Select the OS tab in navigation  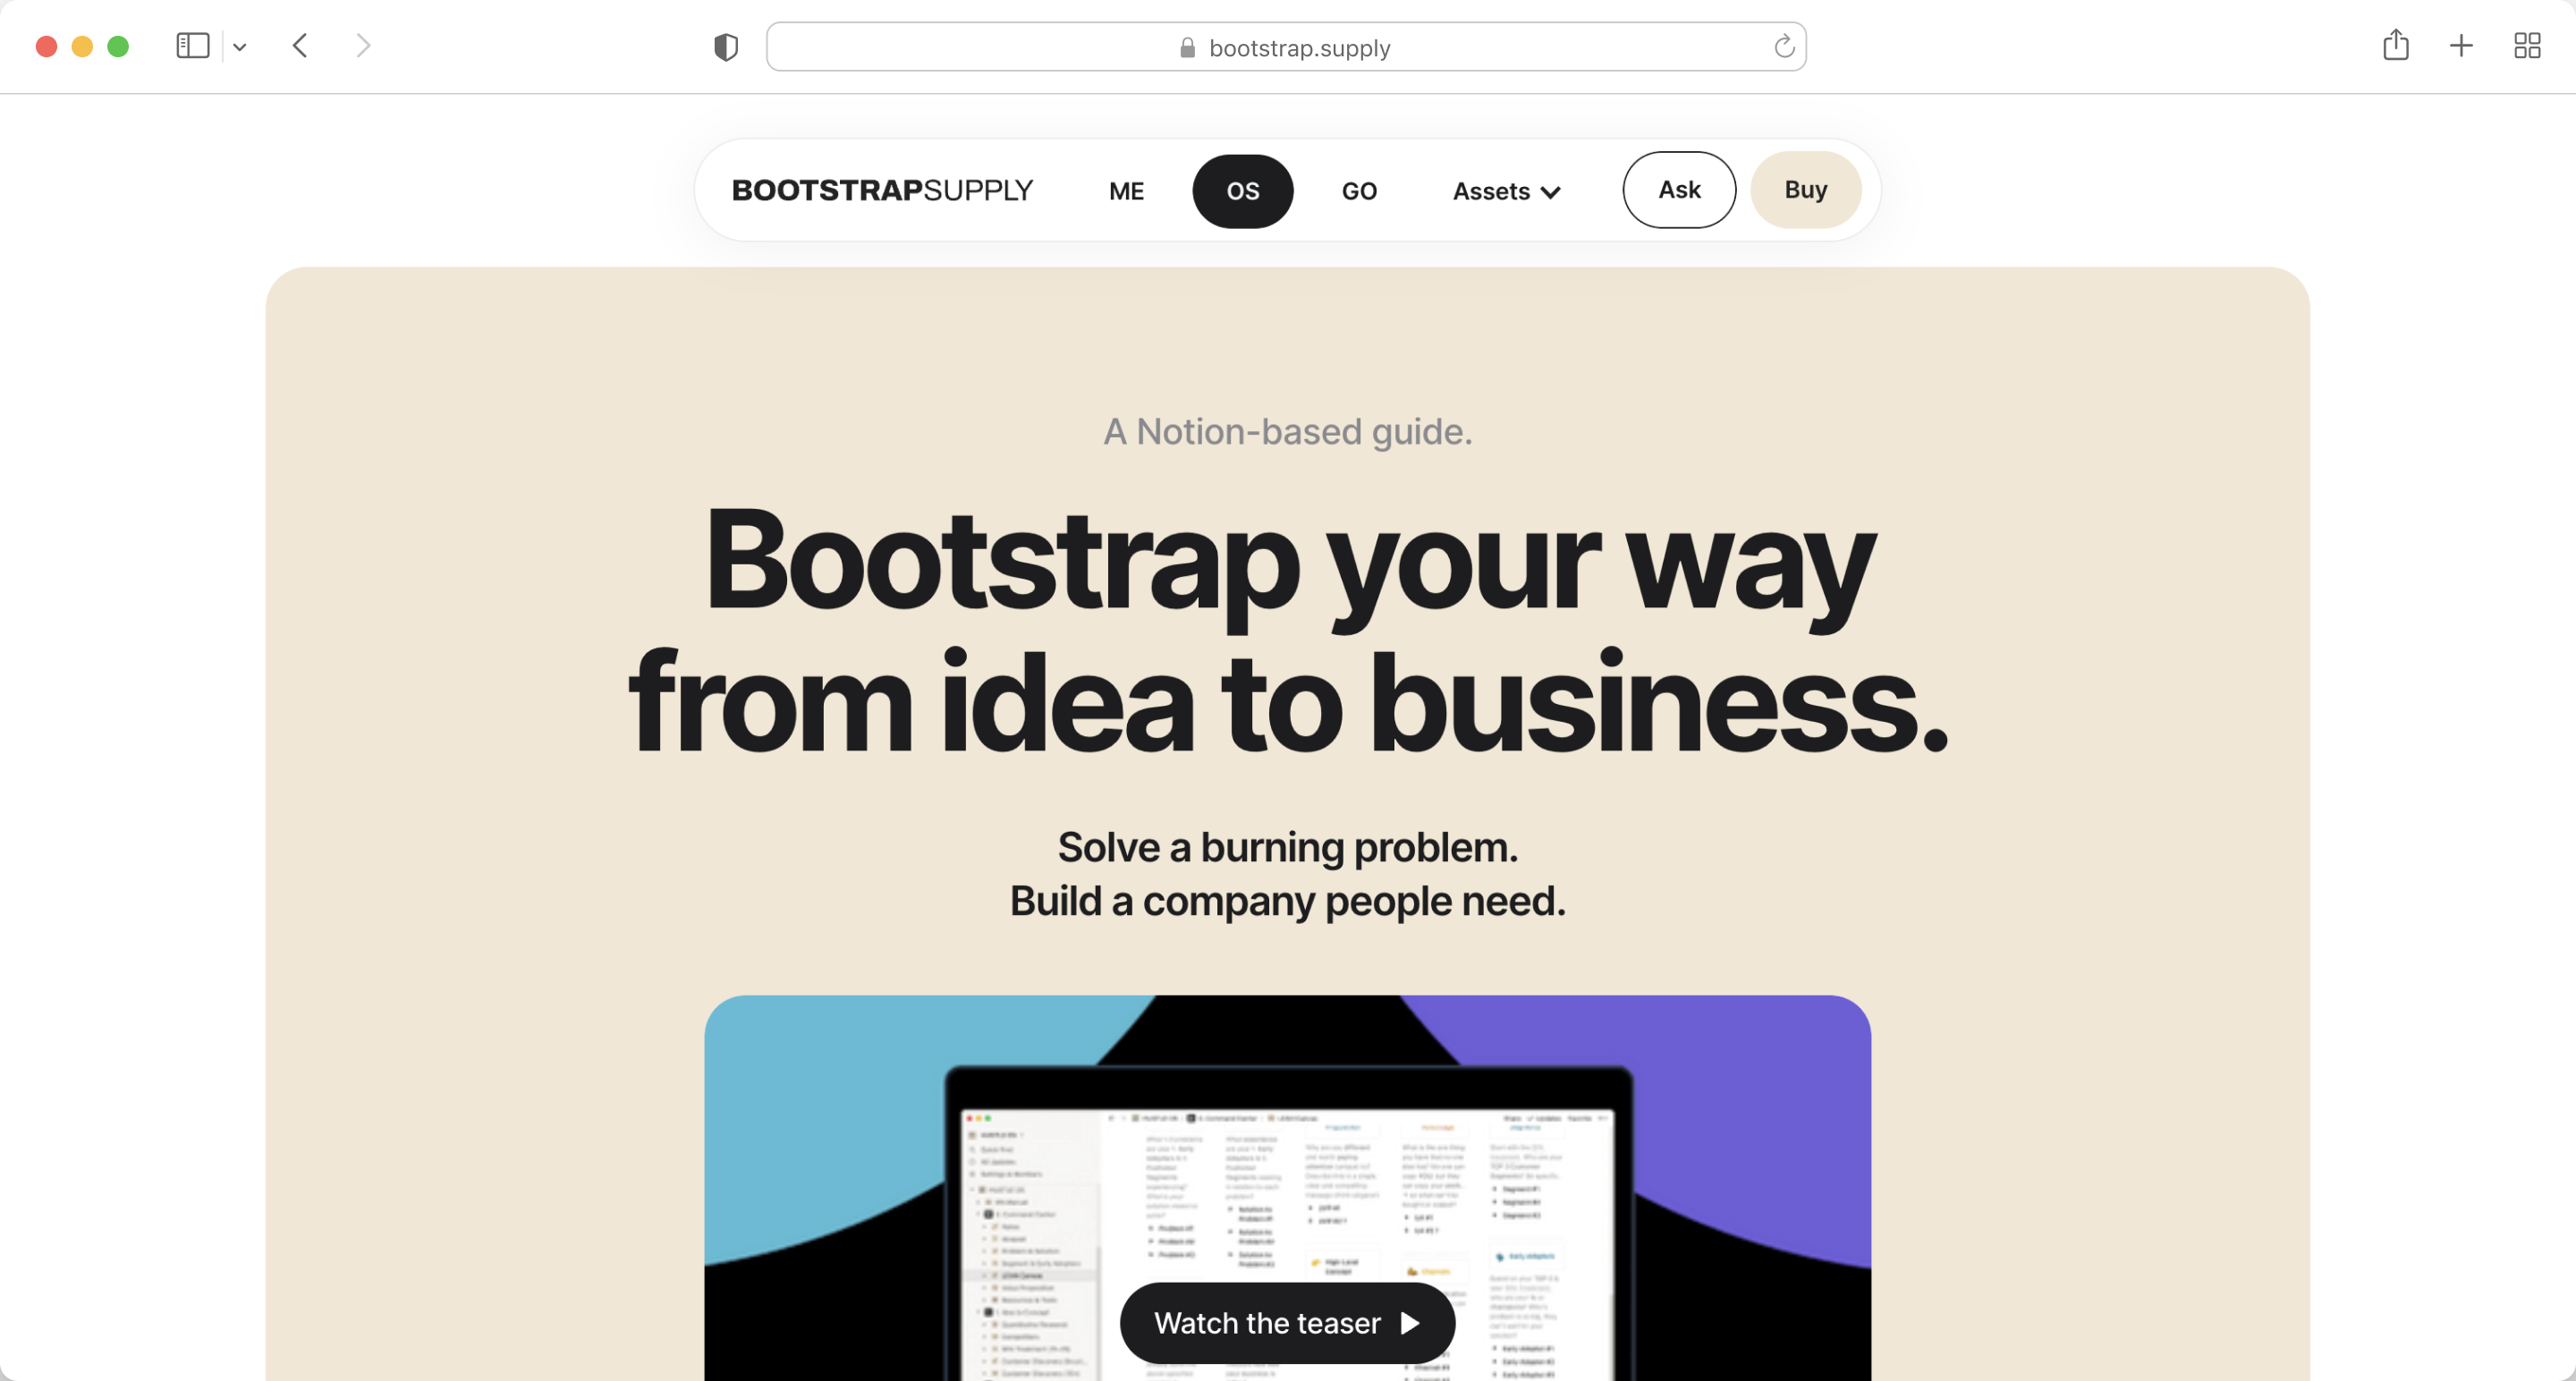(x=1242, y=191)
